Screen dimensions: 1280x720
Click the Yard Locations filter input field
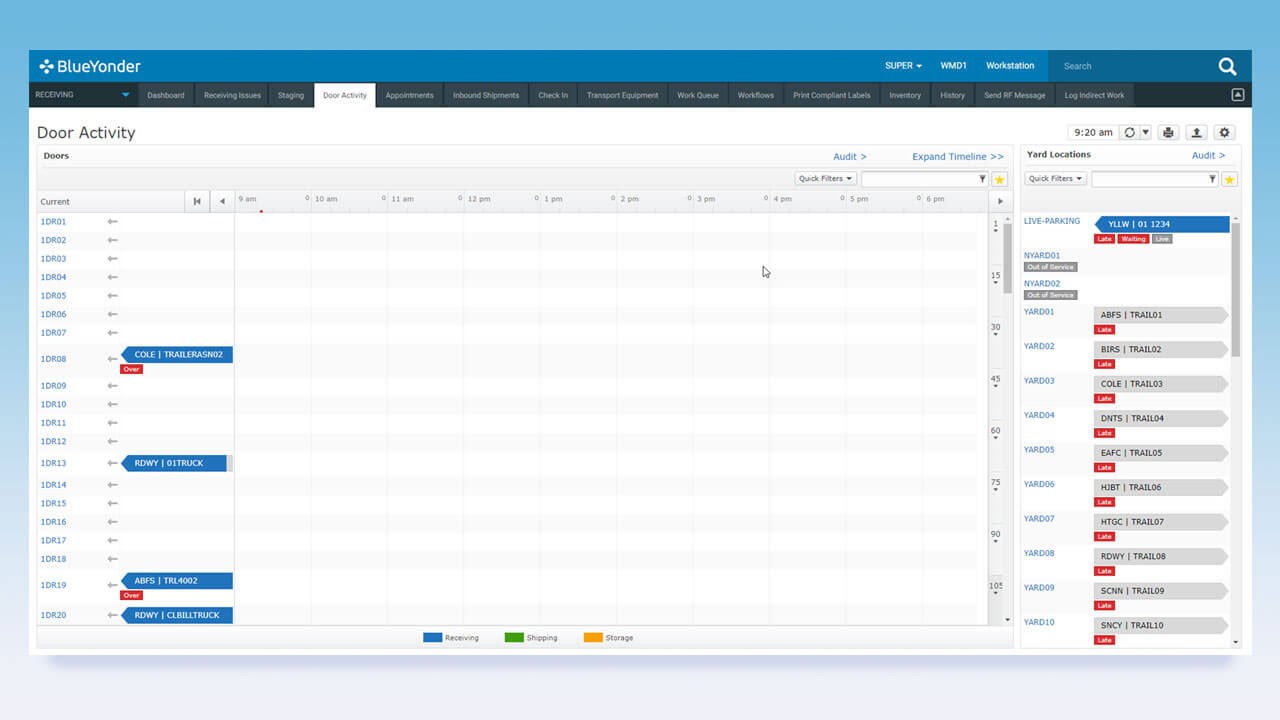click(x=1149, y=179)
